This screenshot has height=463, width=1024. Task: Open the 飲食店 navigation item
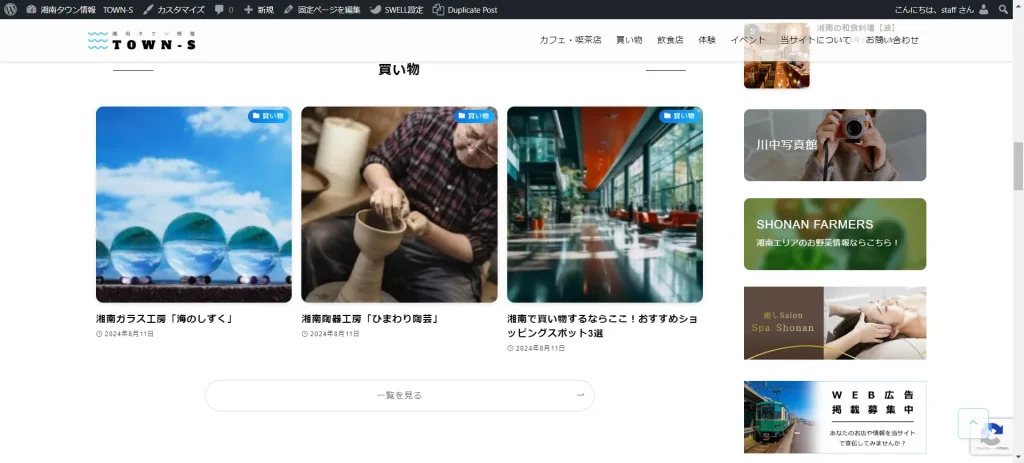click(670, 40)
